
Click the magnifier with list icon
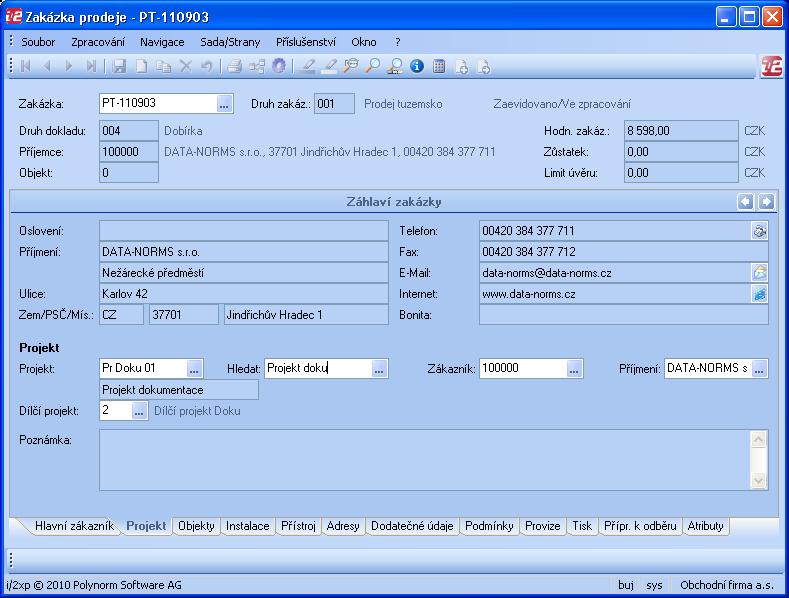click(x=394, y=66)
